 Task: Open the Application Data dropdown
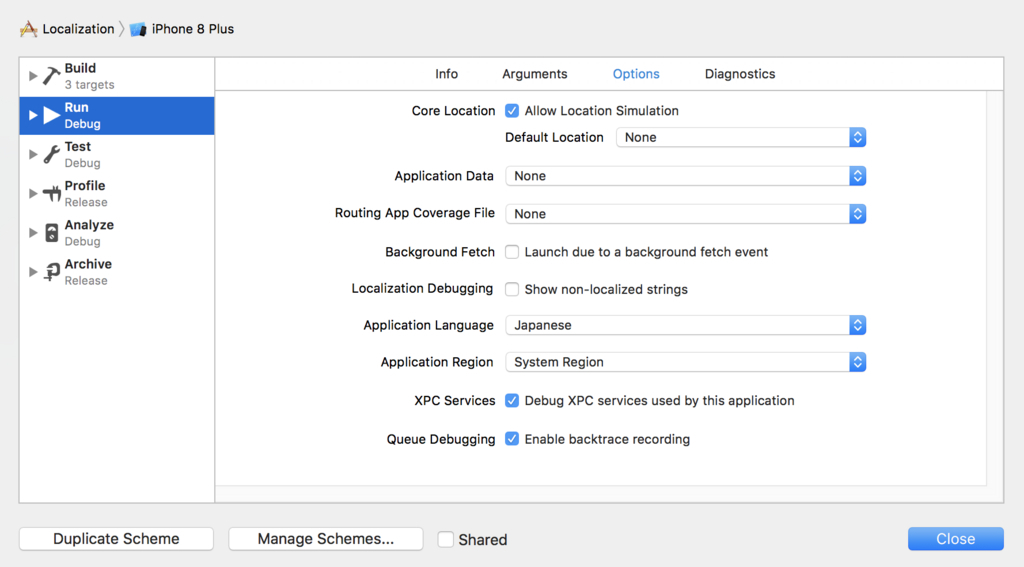(x=686, y=176)
